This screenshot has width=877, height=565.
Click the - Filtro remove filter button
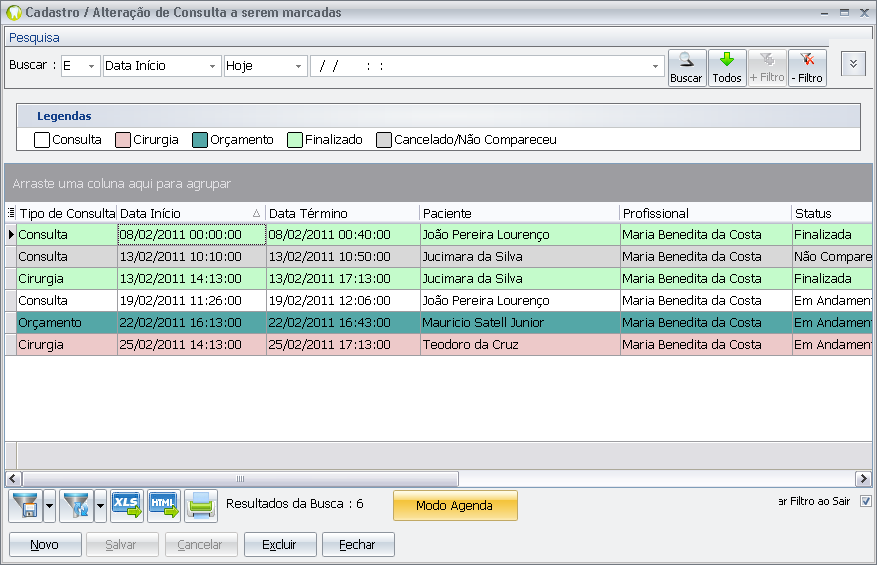[807, 68]
